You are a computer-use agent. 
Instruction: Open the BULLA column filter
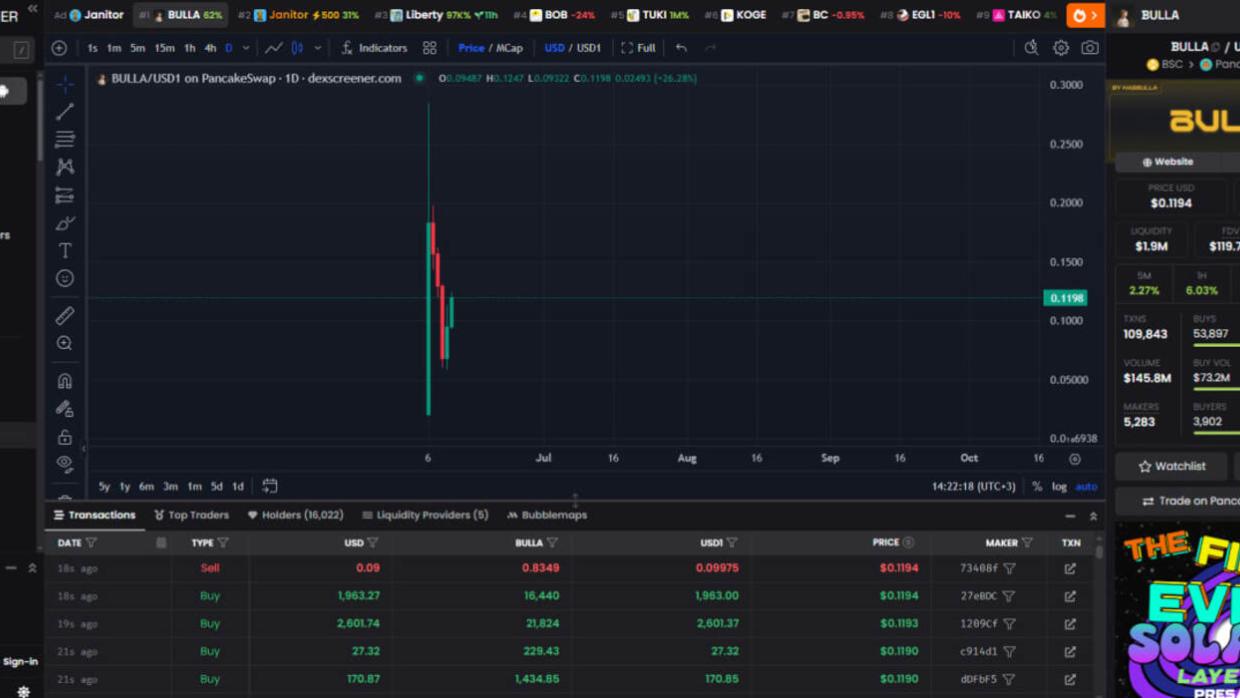click(552, 543)
